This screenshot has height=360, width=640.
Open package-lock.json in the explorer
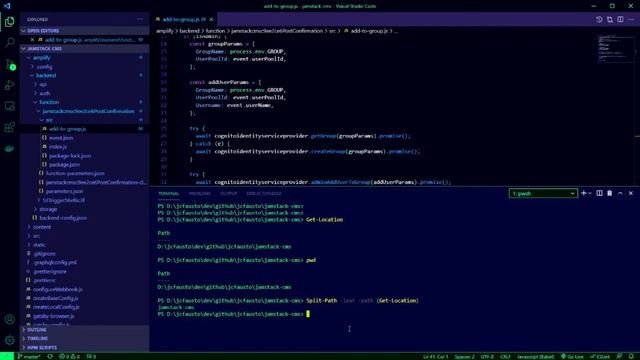pyautogui.click(x=84, y=156)
